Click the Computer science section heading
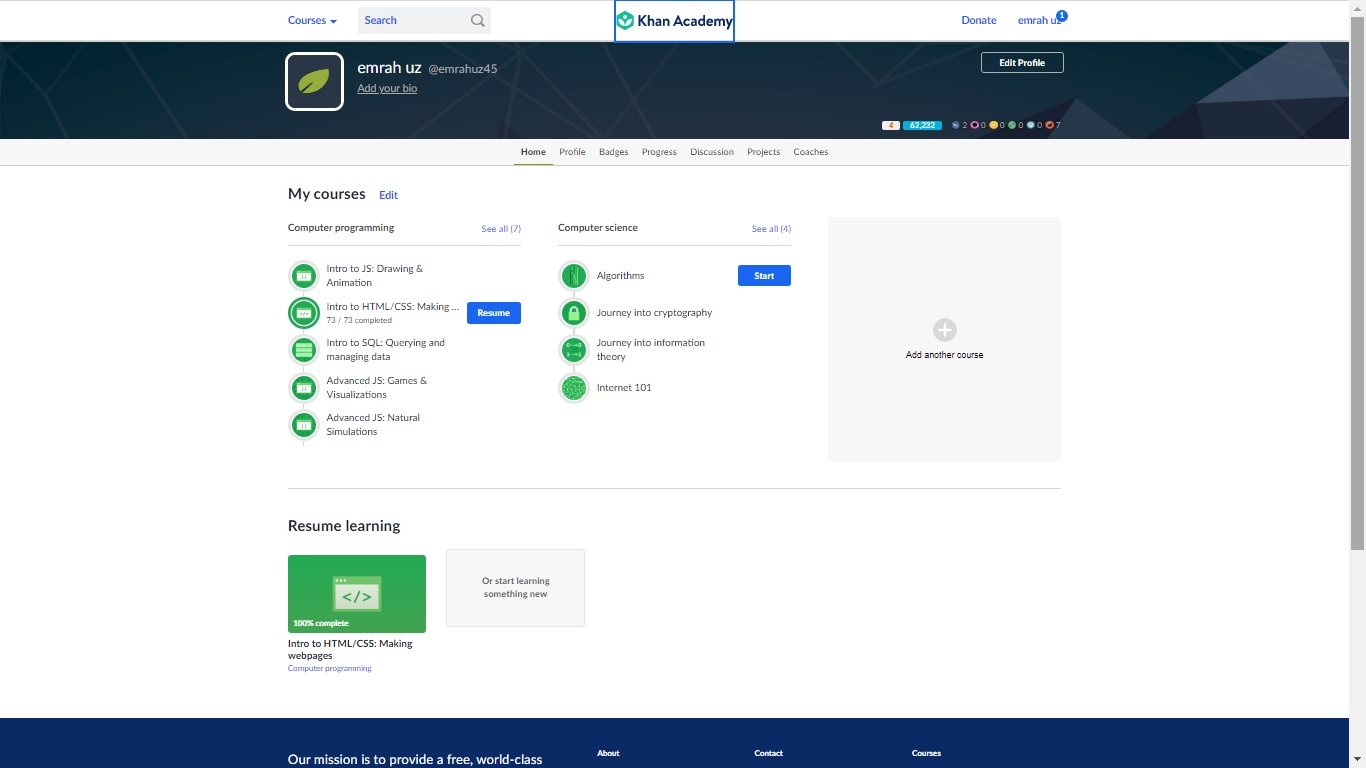This screenshot has height=768, width=1366. click(598, 228)
